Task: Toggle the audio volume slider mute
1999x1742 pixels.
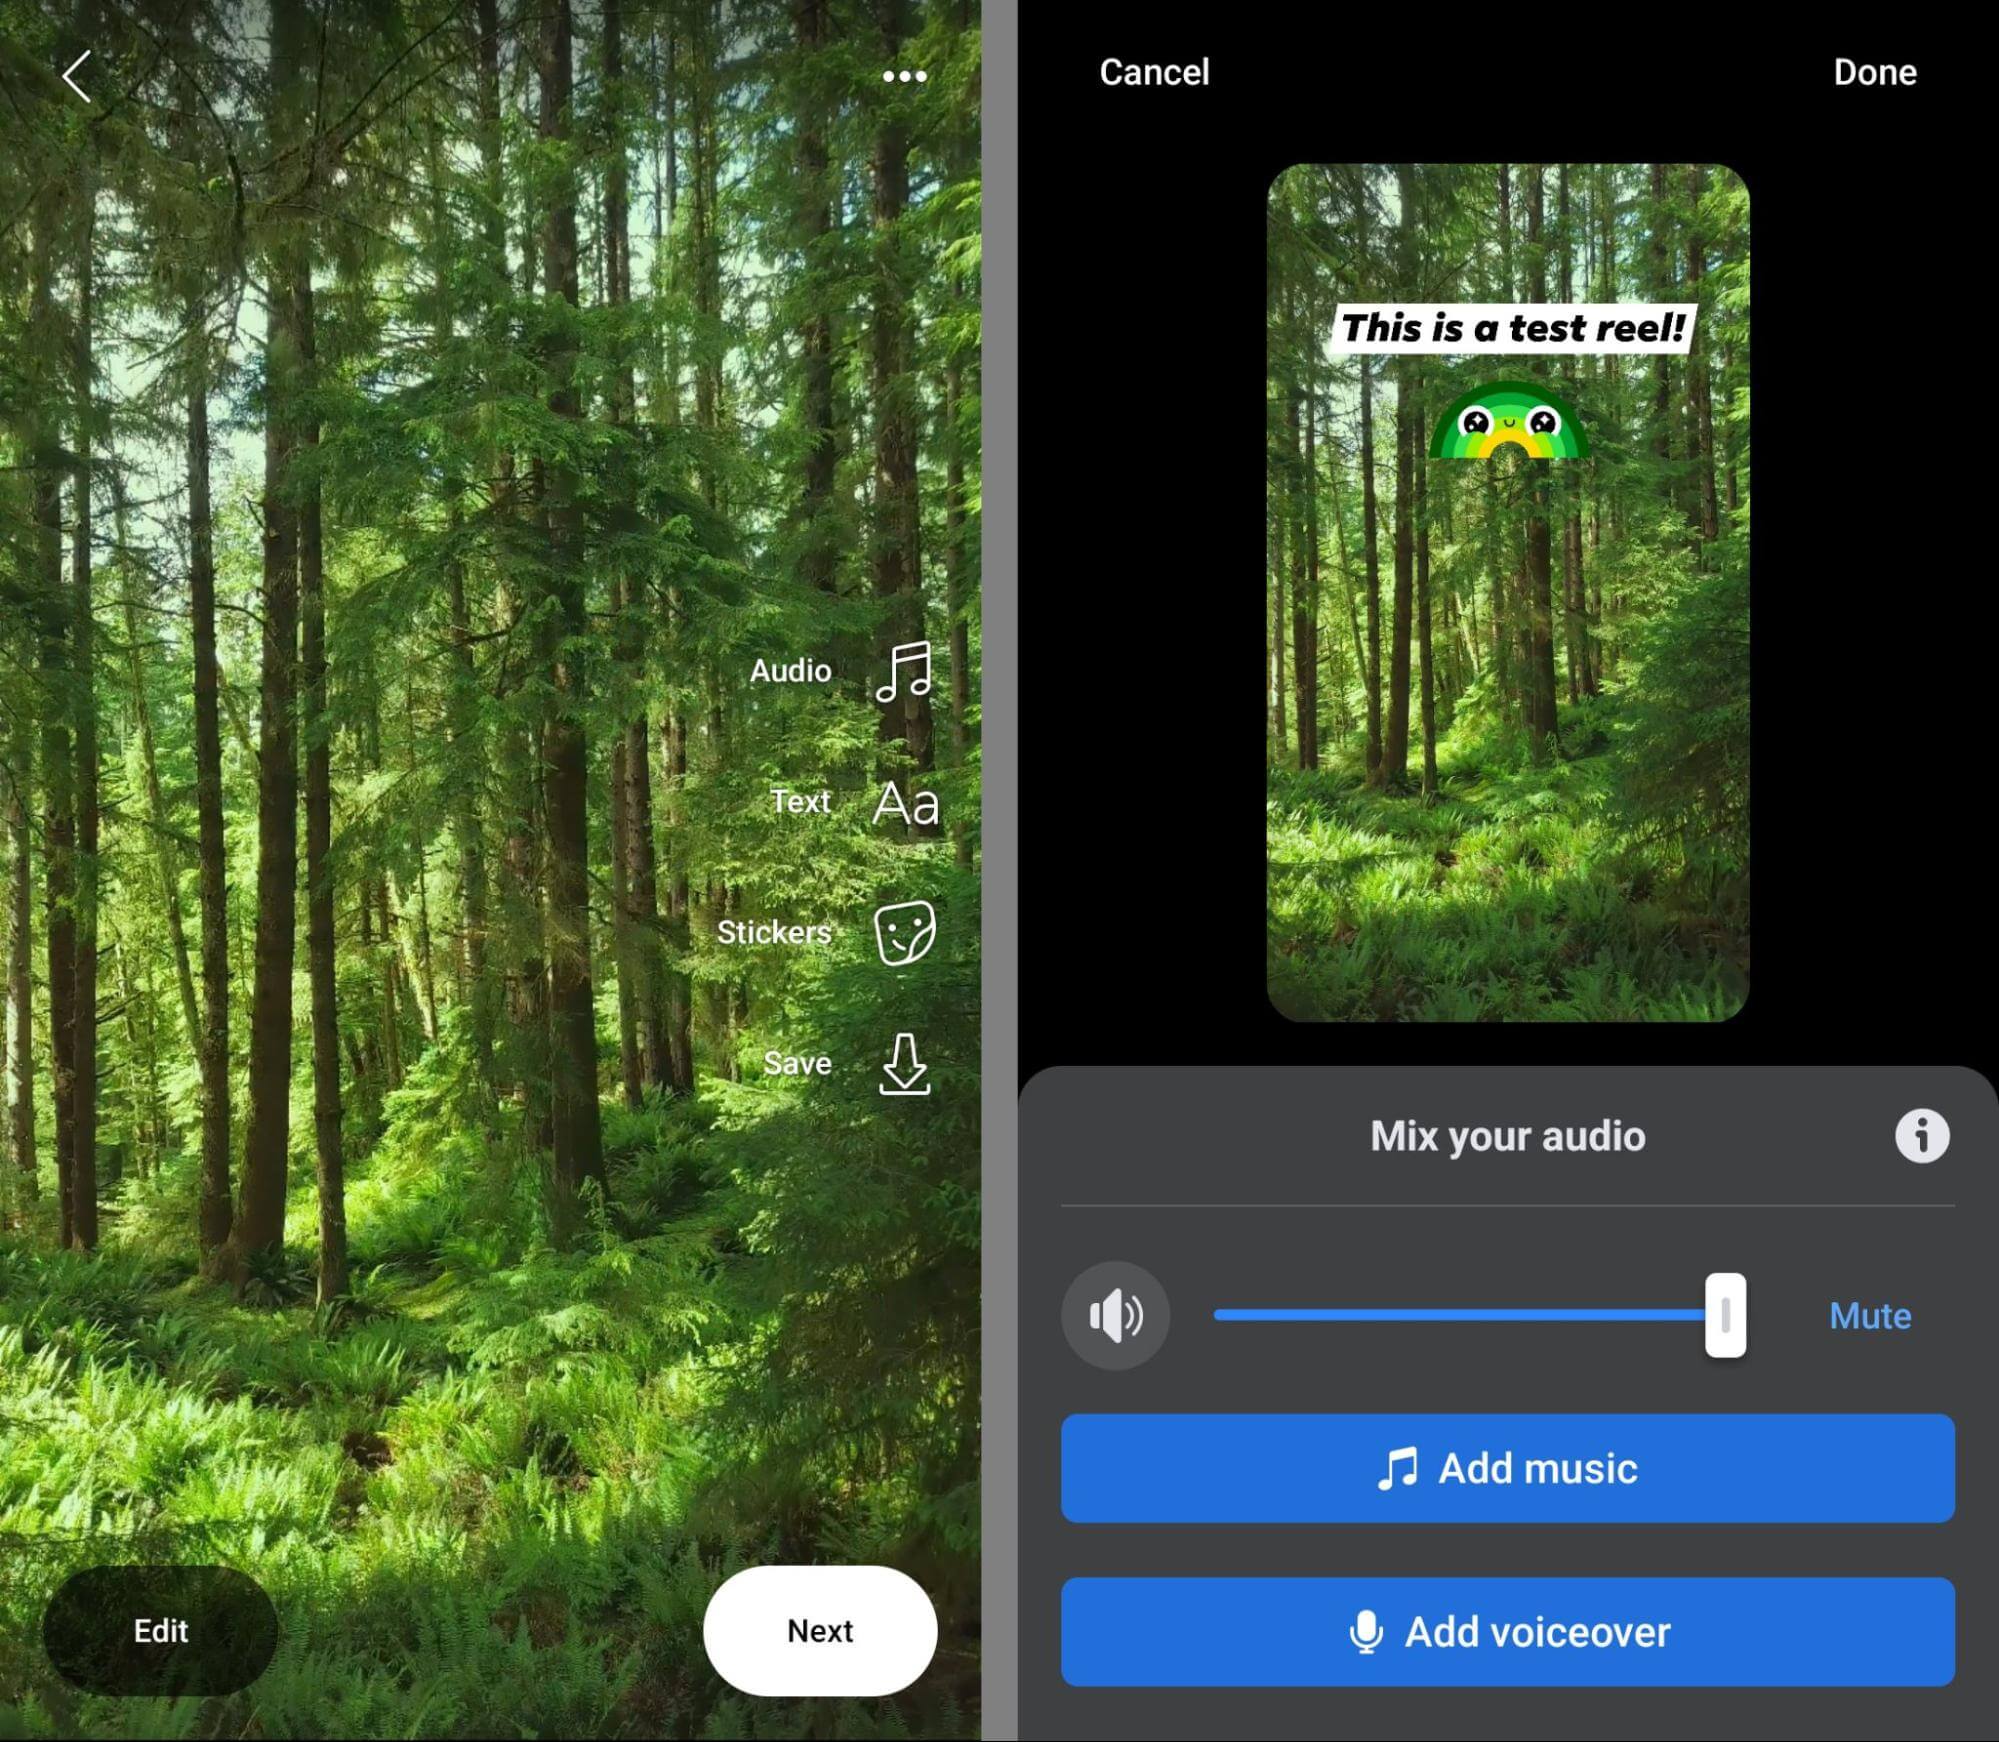Action: click(x=1866, y=1312)
